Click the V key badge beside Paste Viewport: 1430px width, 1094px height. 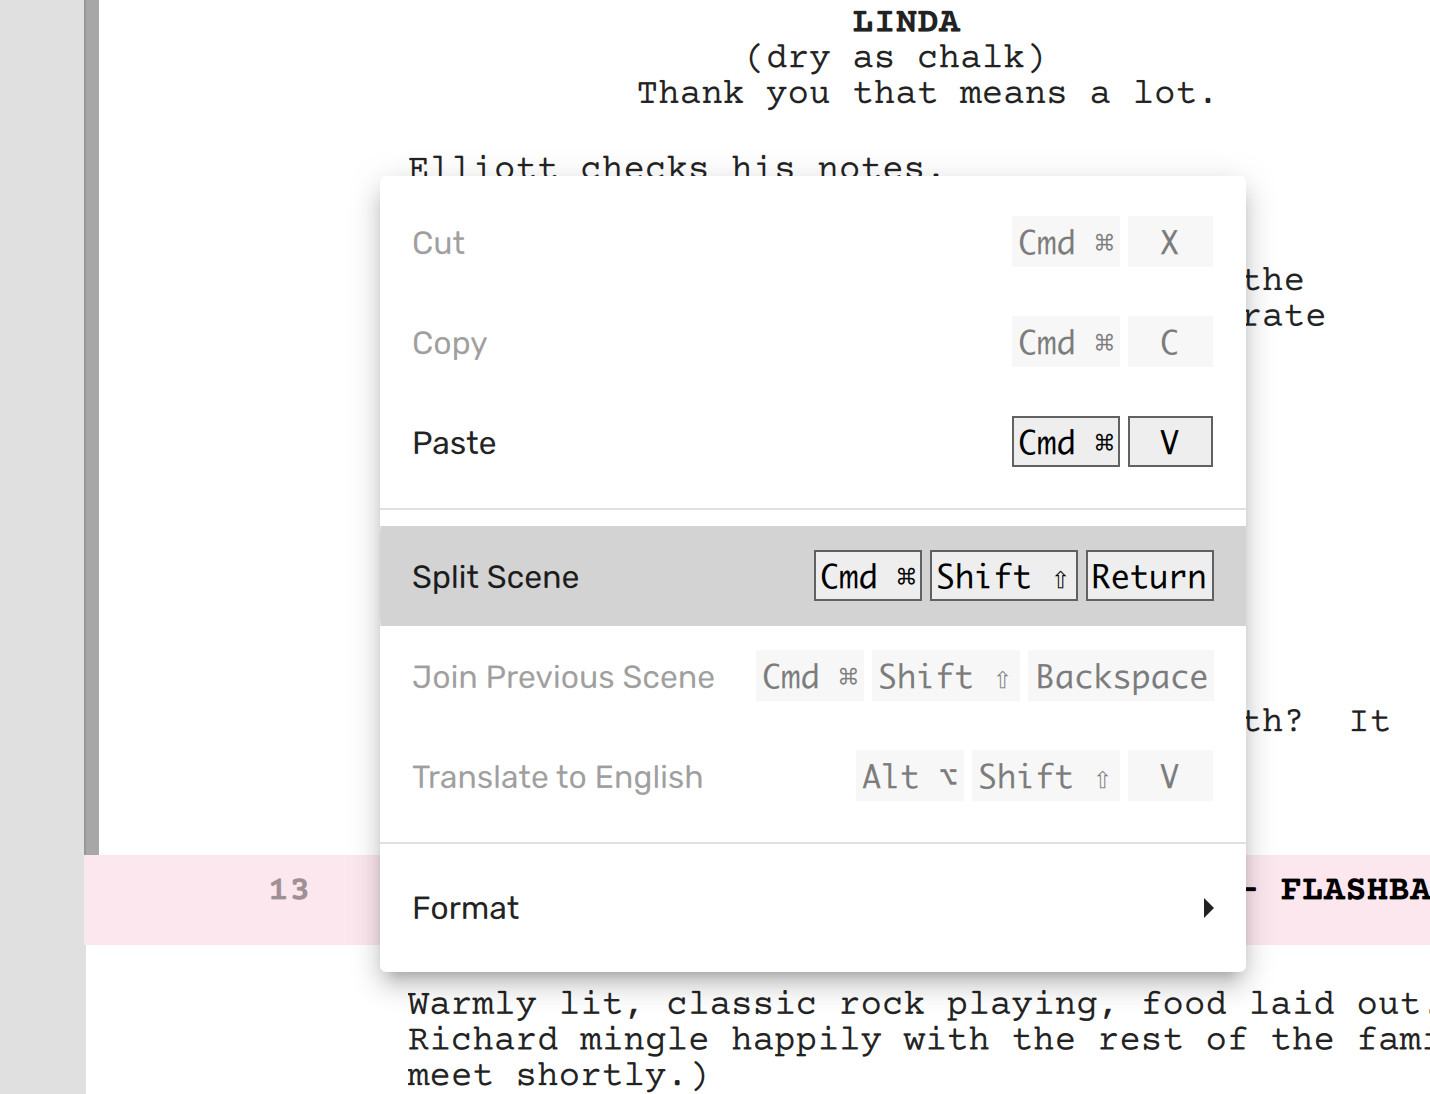pyautogui.click(x=1169, y=442)
